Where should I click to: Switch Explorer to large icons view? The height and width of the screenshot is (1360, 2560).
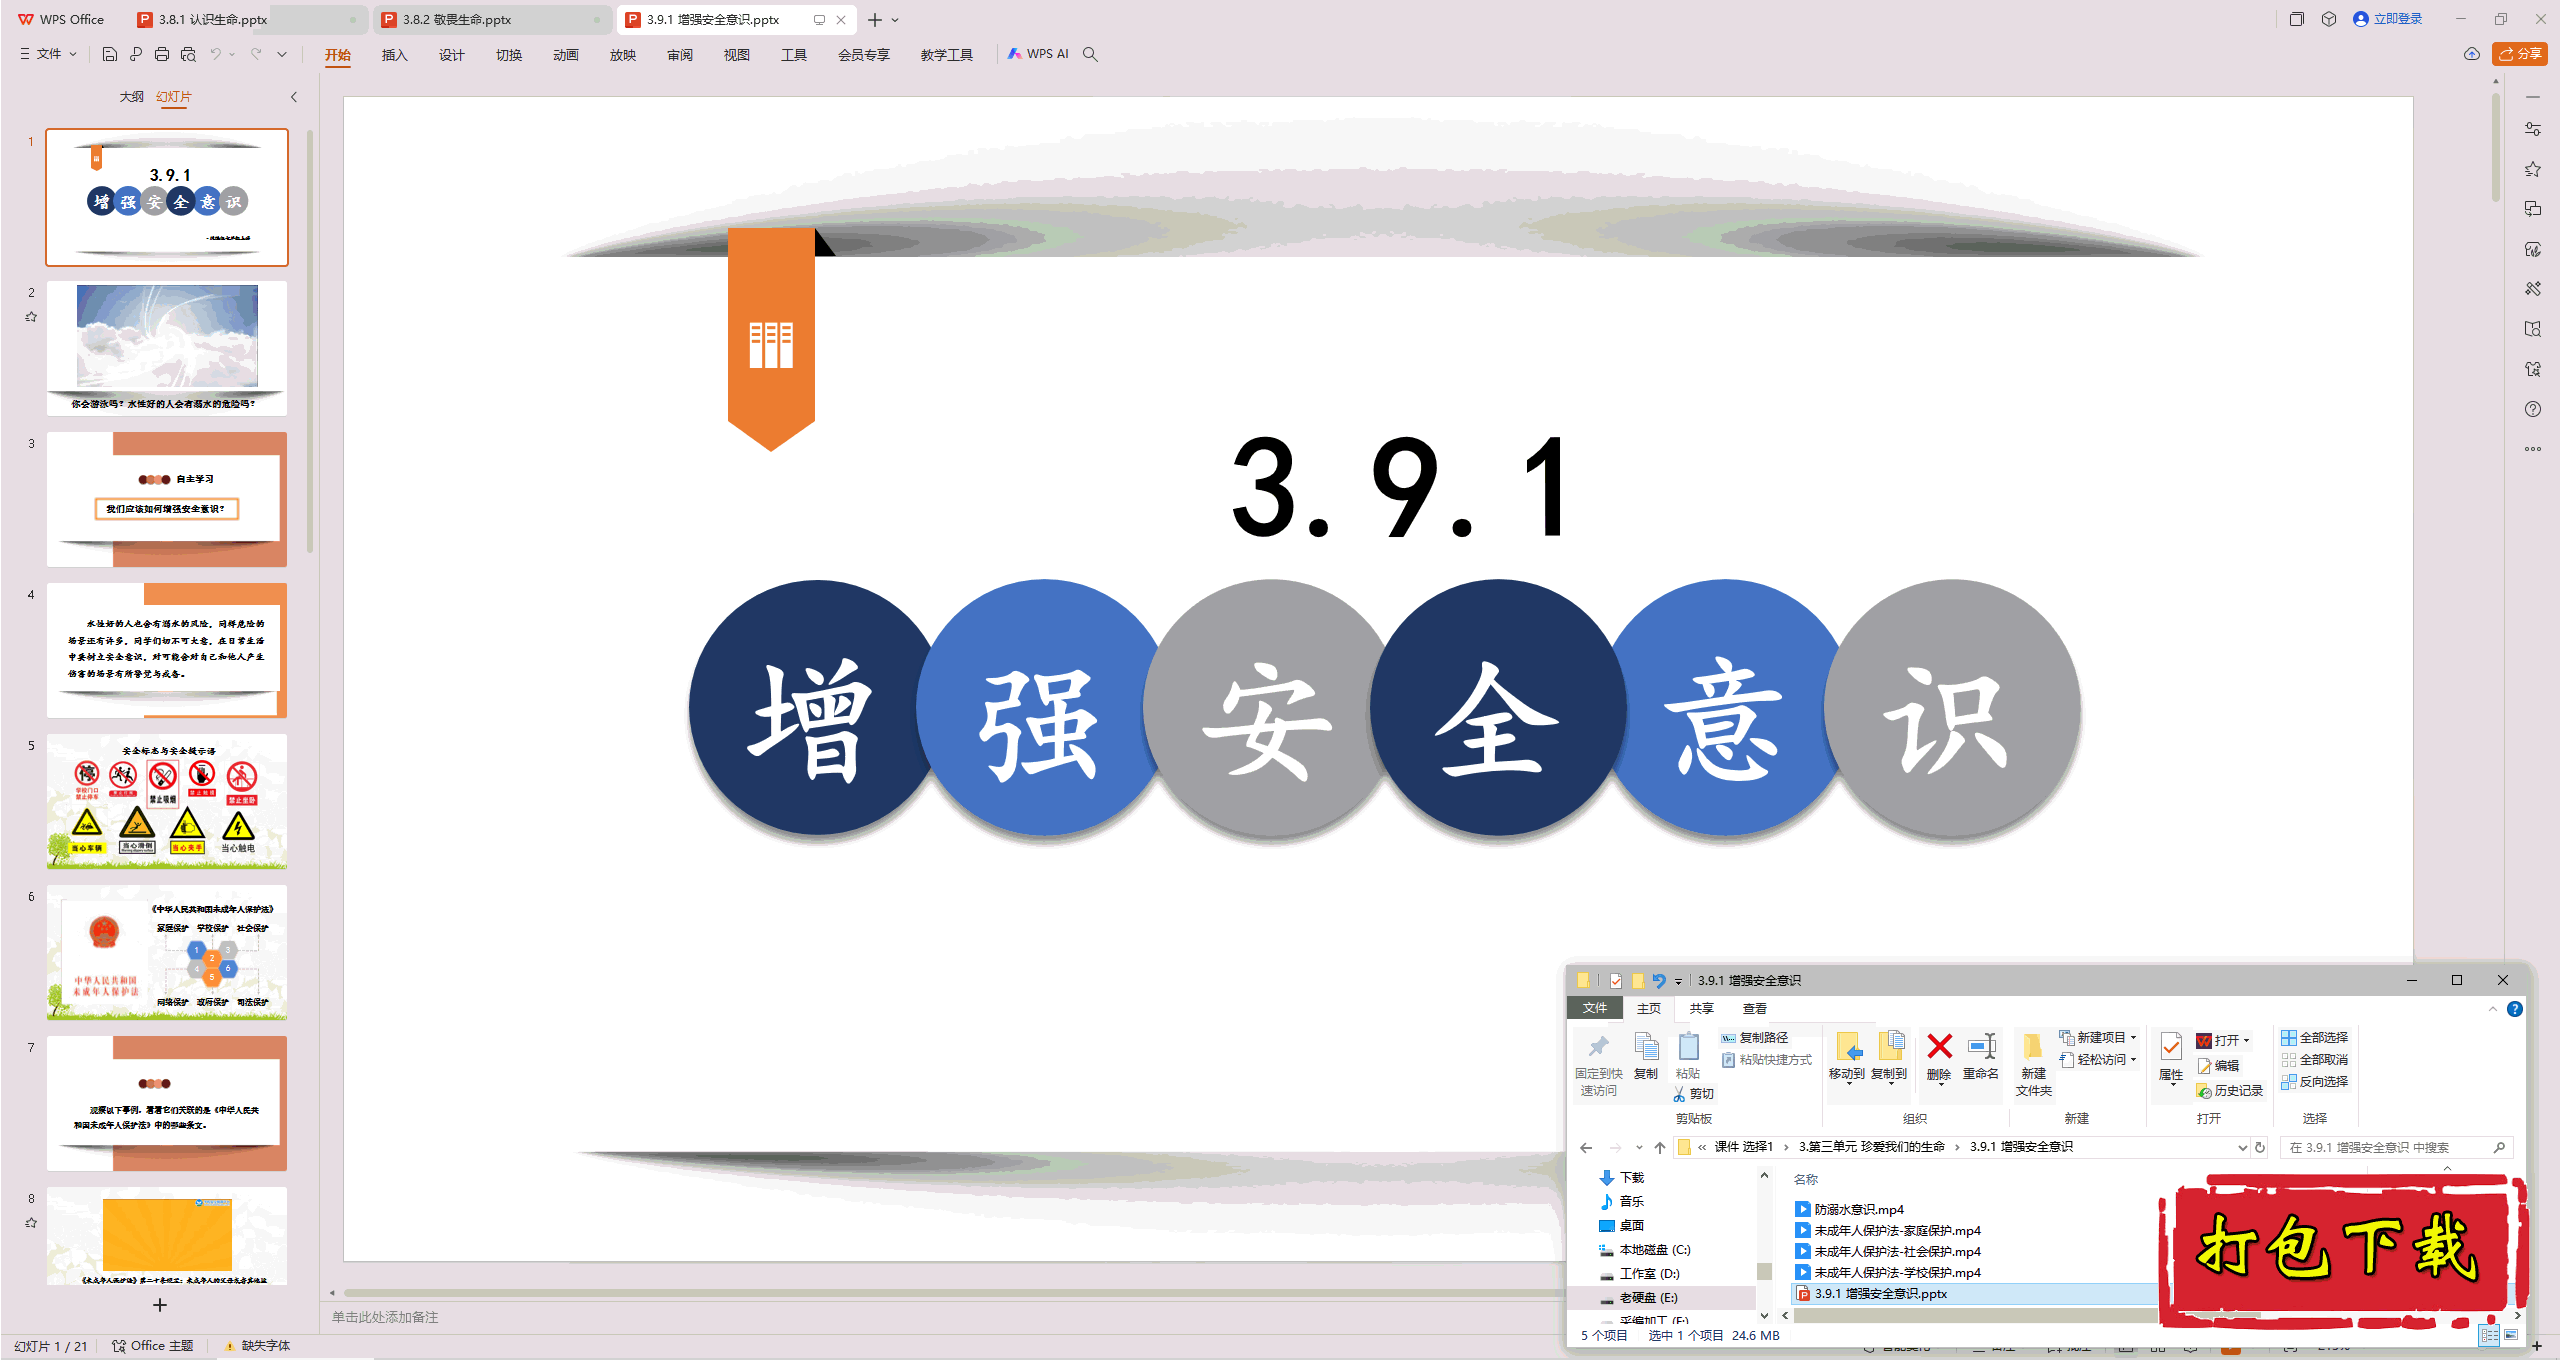coord(2511,1335)
